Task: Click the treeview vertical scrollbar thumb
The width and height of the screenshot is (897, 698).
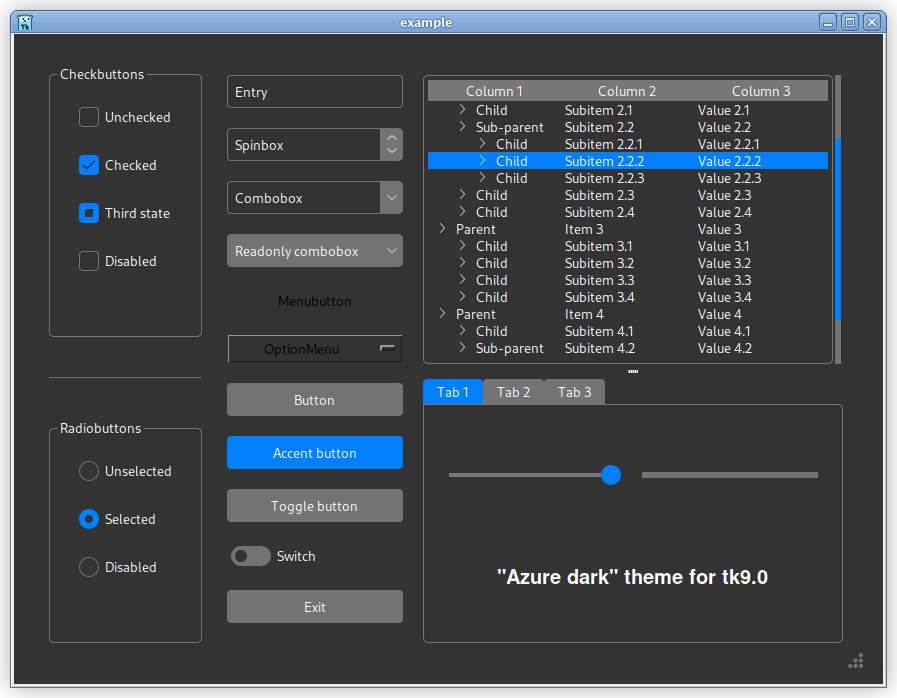Action: pyautogui.click(x=838, y=229)
